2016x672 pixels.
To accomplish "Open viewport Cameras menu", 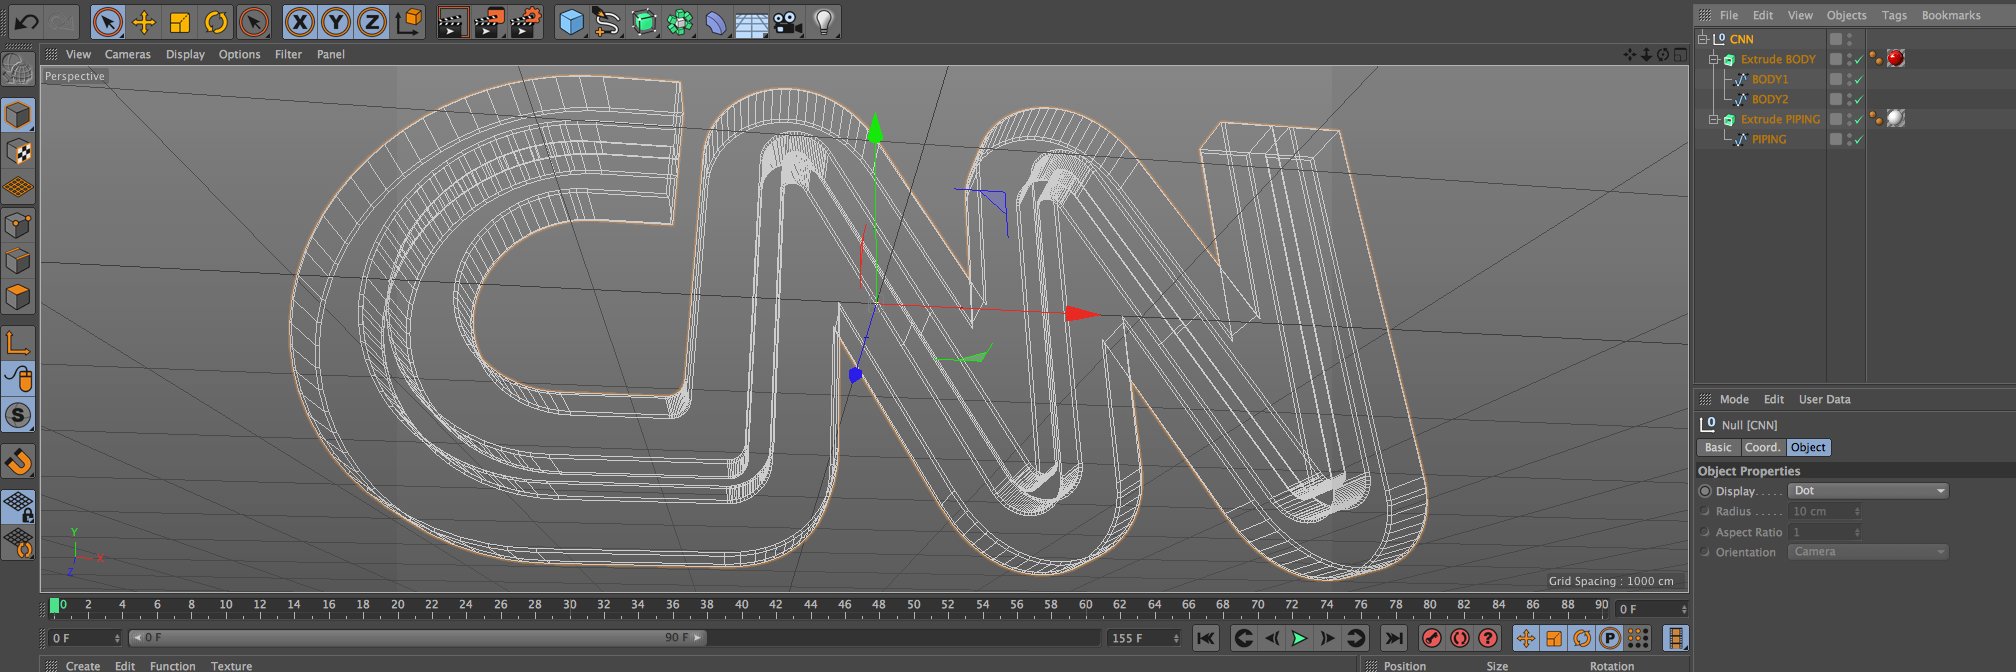I will (128, 55).
